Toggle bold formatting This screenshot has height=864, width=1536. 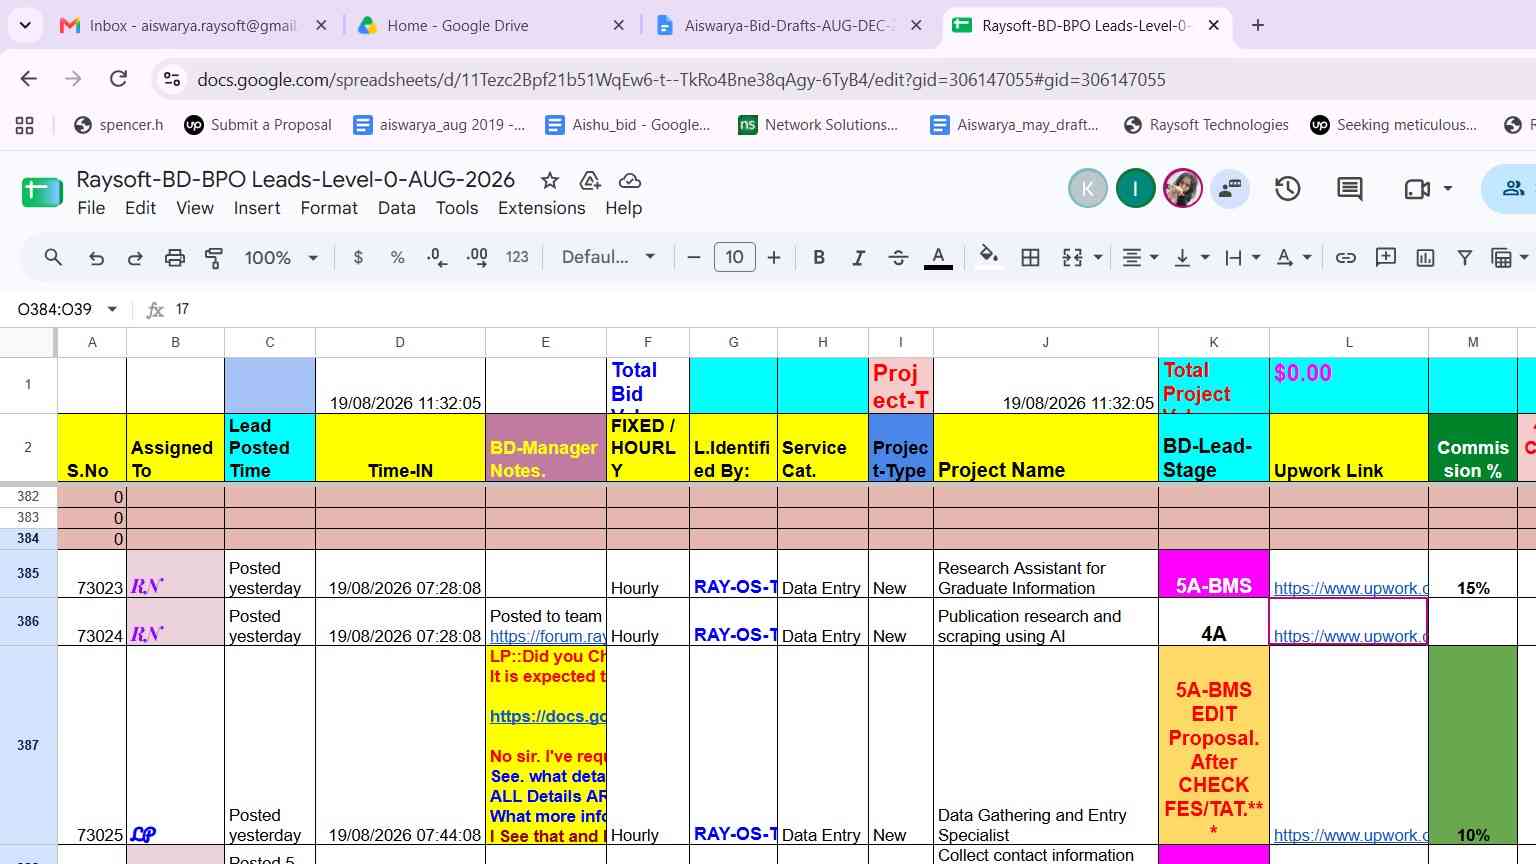[819, 258]
